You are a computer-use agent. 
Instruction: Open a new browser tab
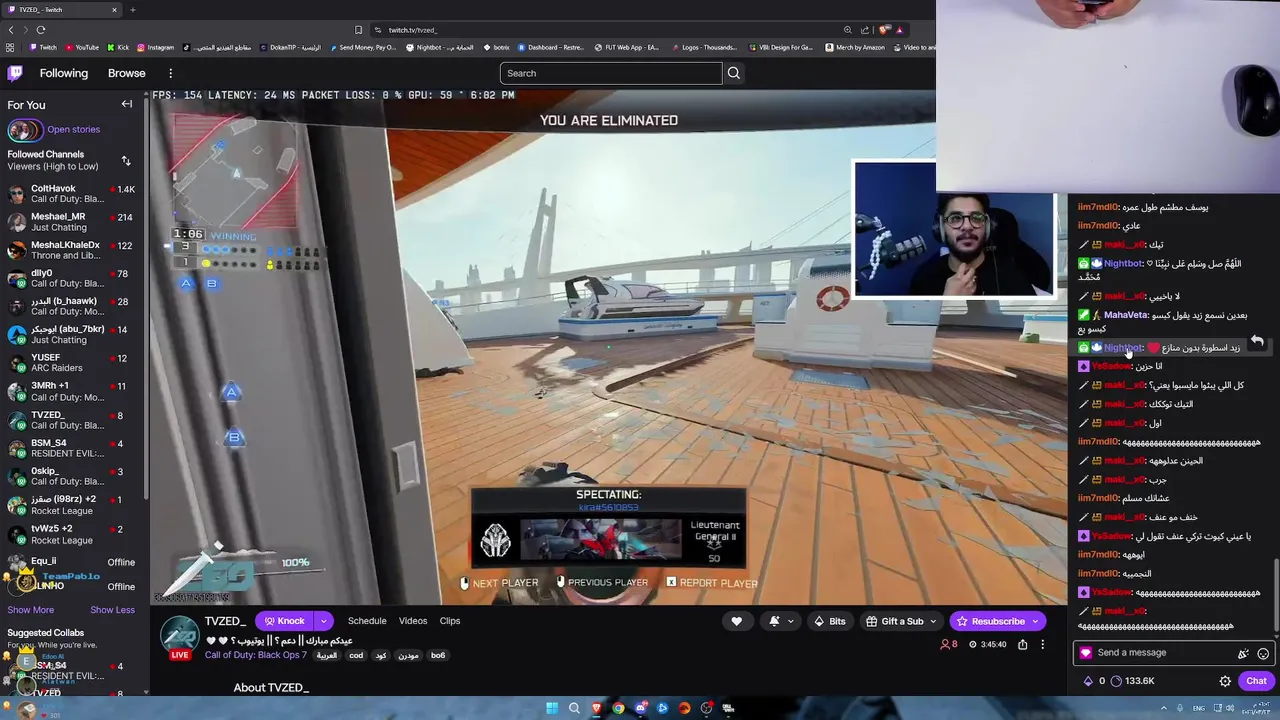[x=132, y=10]
